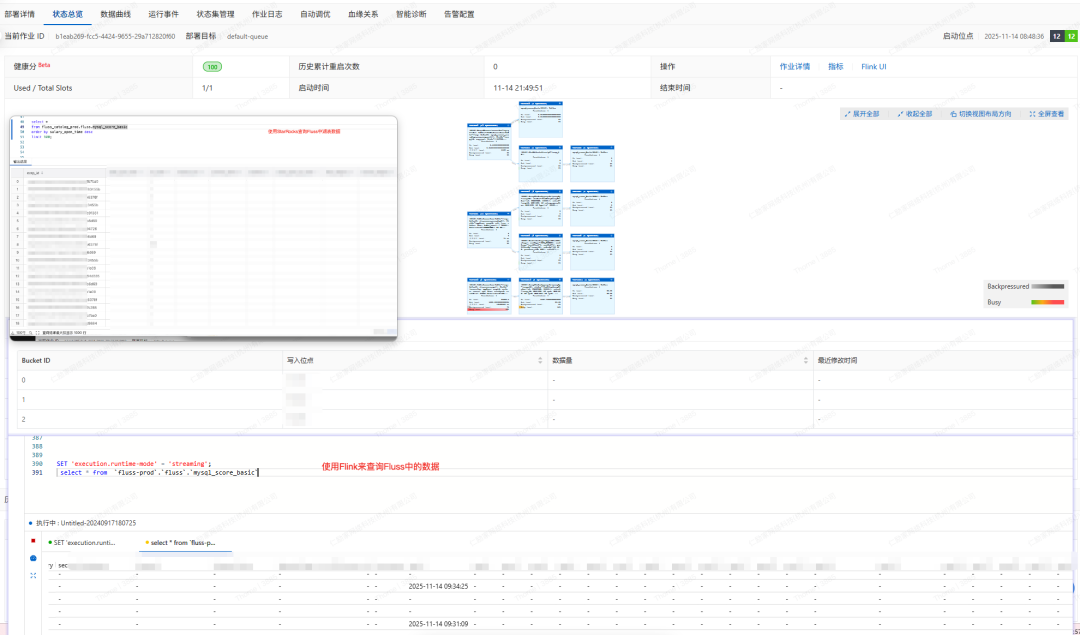Click the expand-results fullscreen icon under stop icon
The width and height of the screenshot is (1080, 635).
tap(33, 575)
